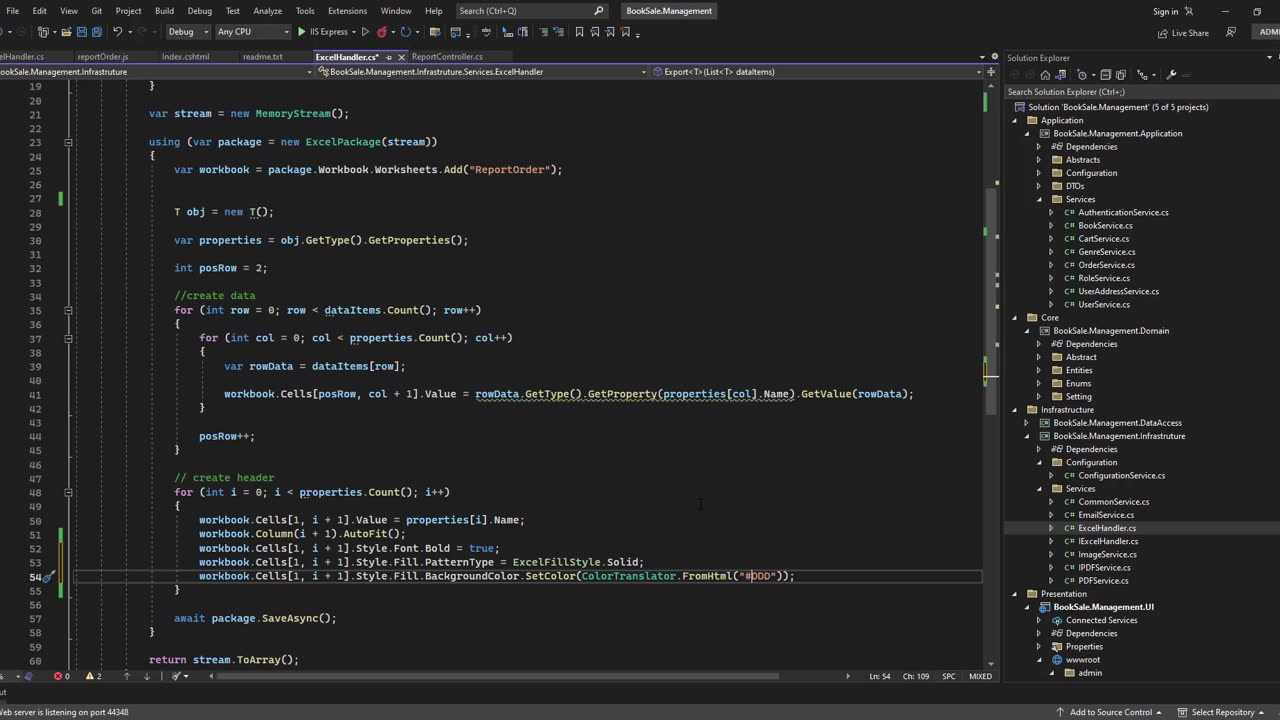Click the Live Share icon
Screen dimensions: 1280x720
[1163, 33]
